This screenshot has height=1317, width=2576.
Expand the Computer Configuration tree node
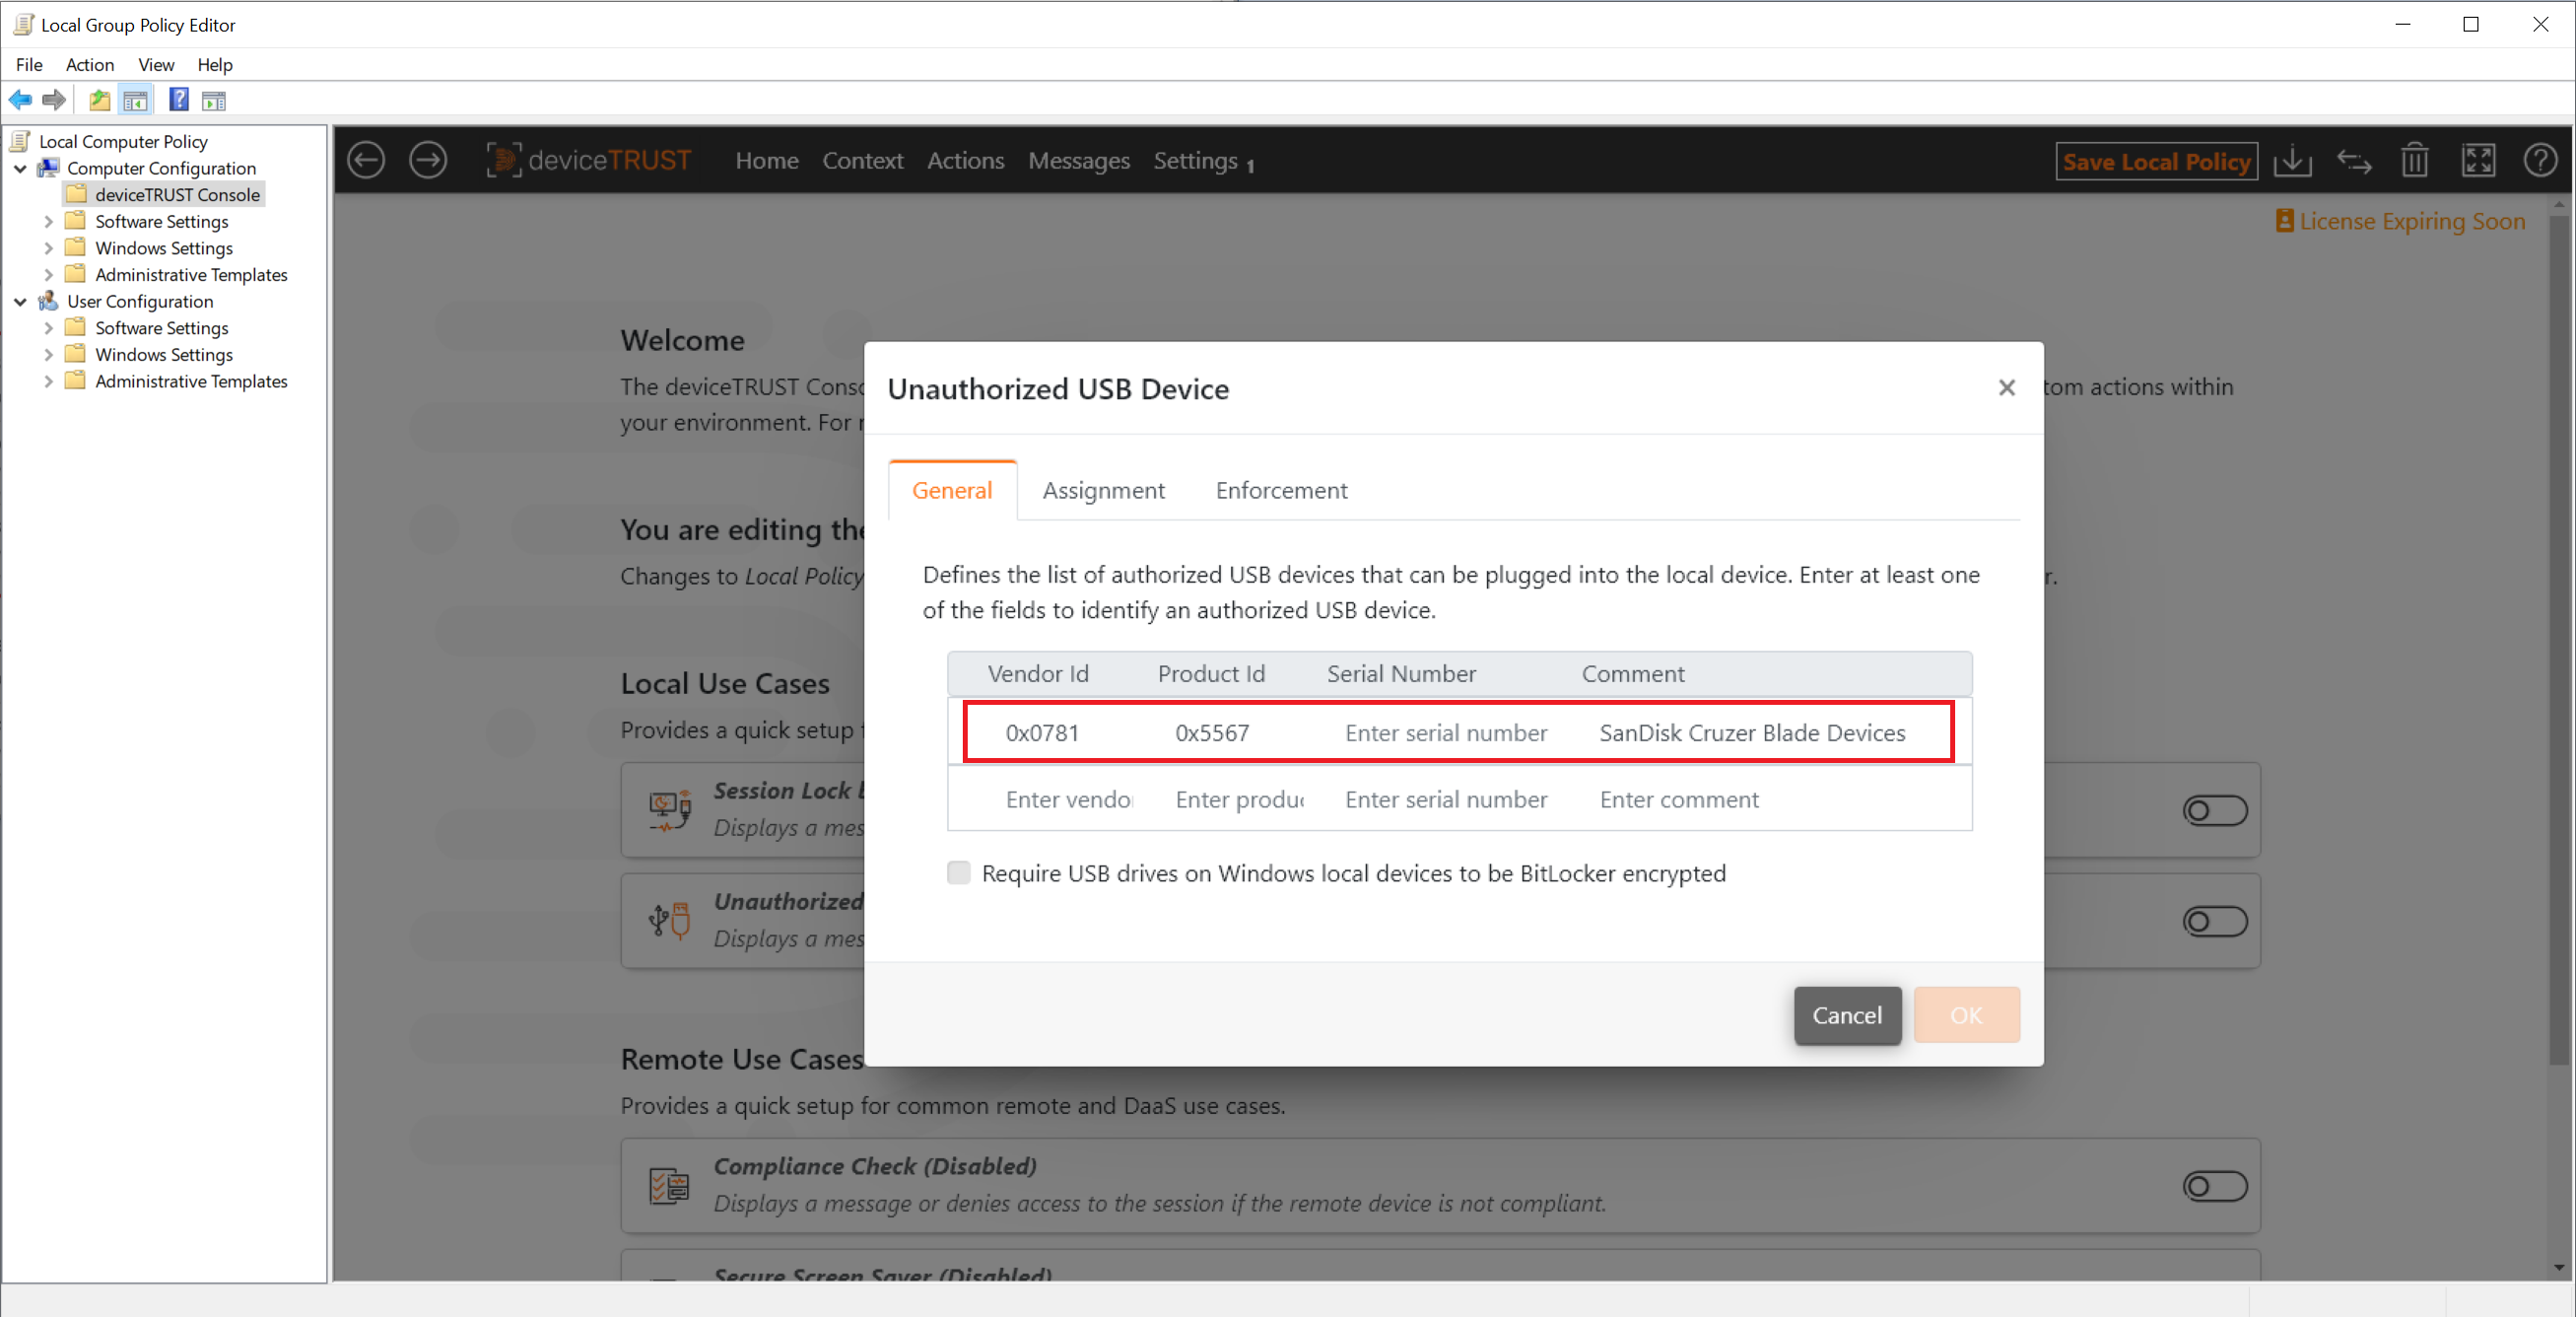pos(22,168)
